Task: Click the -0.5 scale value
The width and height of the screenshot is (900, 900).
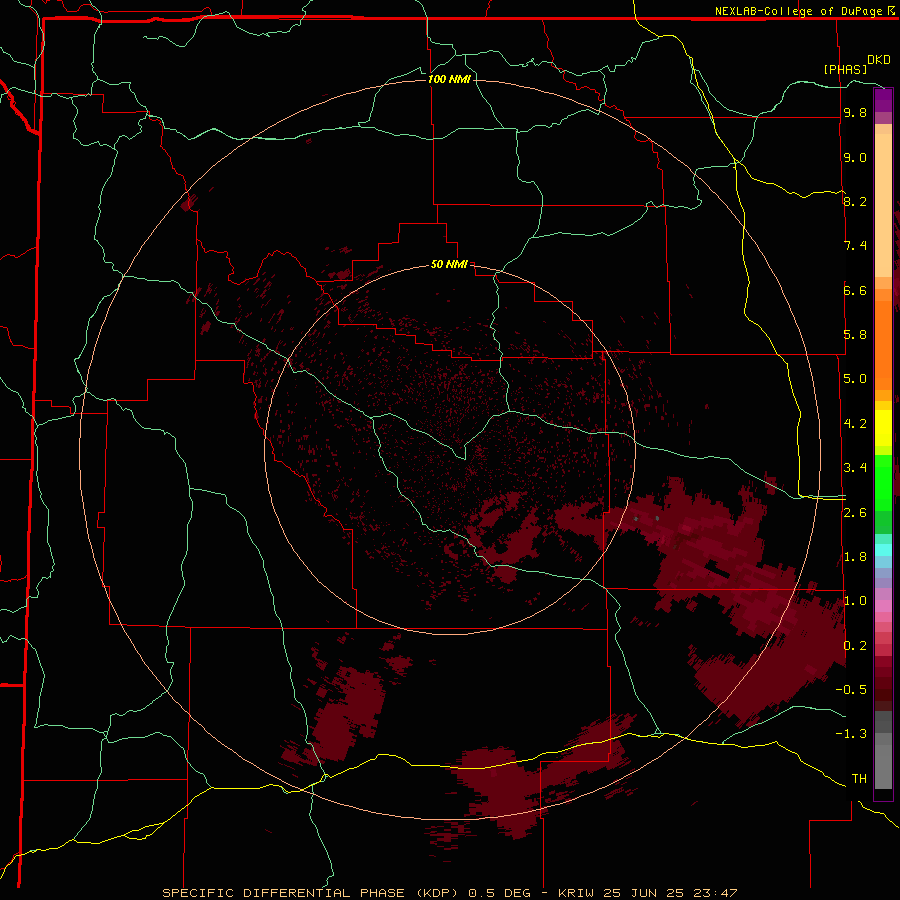Action: click(x=851, y=690)
